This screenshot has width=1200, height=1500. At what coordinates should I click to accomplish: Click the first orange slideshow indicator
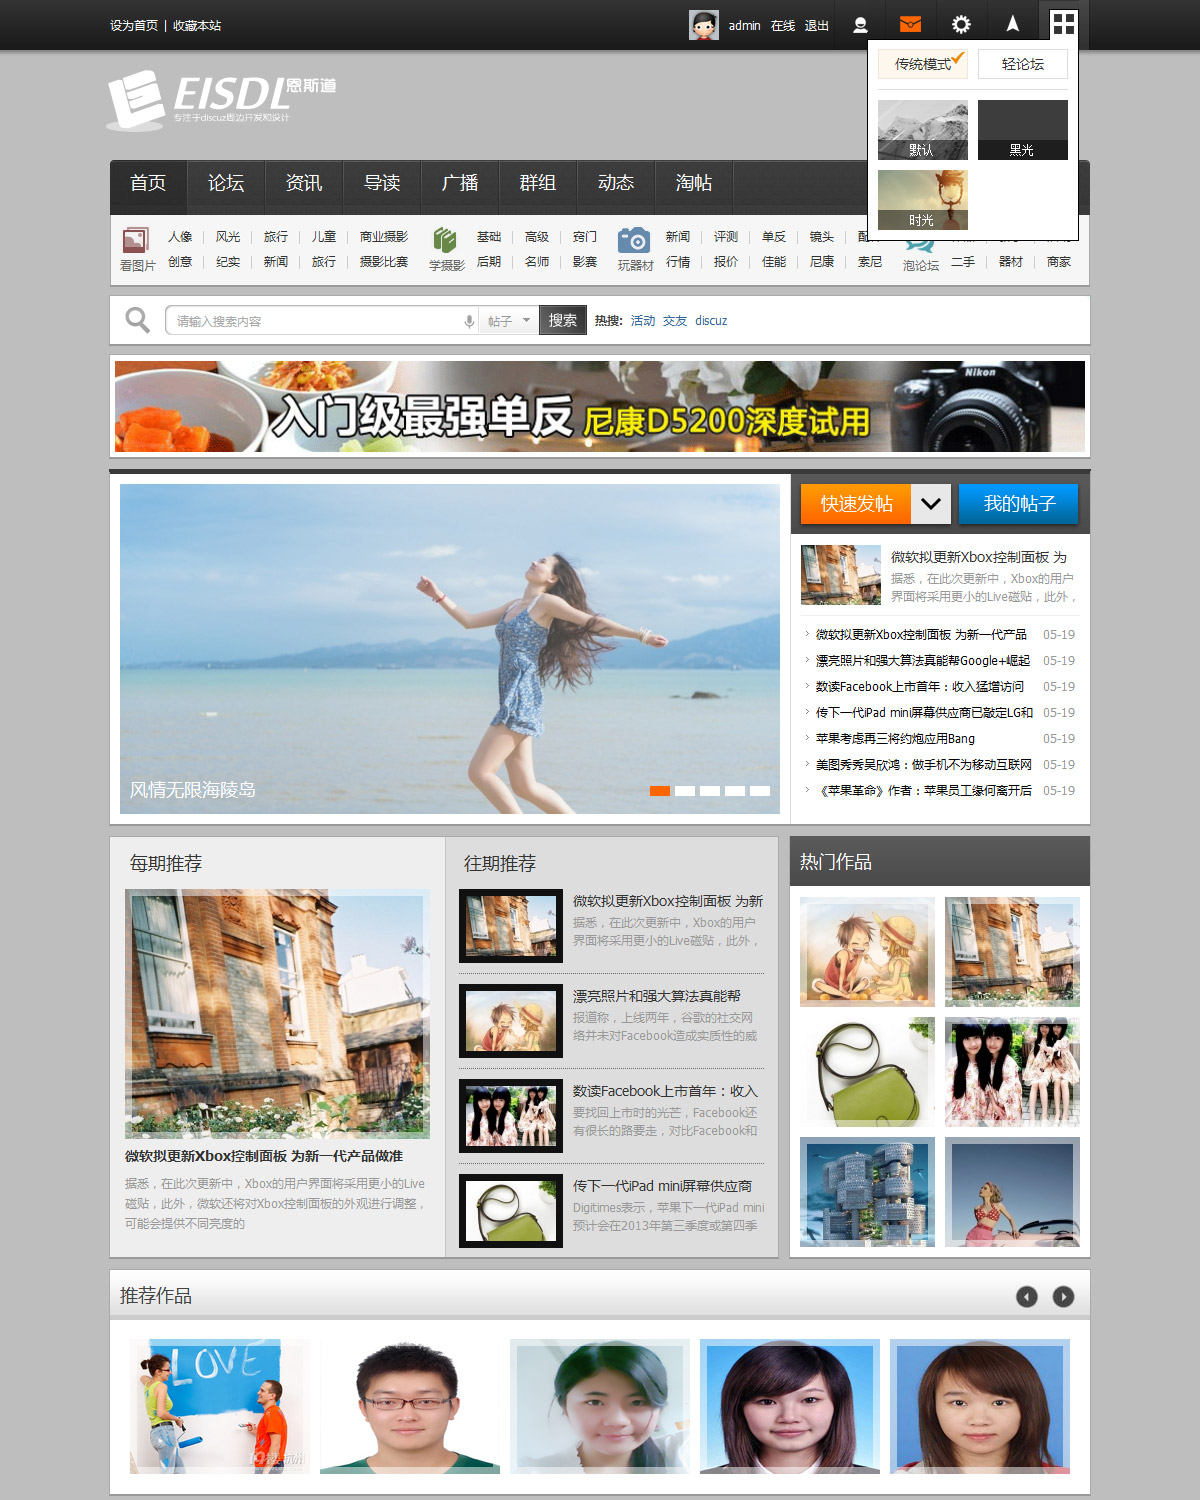[x=660, y=791]
